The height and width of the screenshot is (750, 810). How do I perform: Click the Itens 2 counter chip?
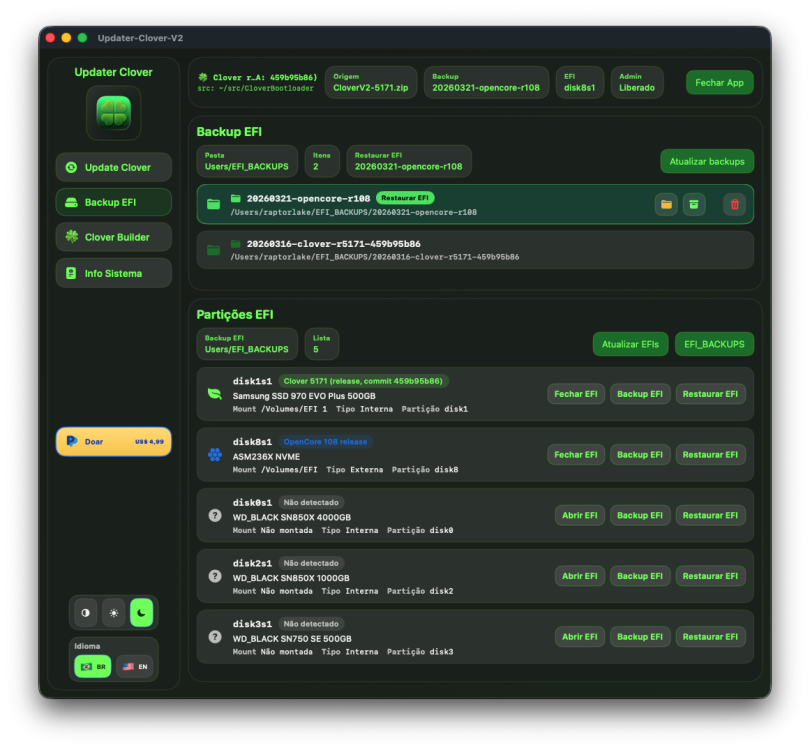(x=322, y=162)
